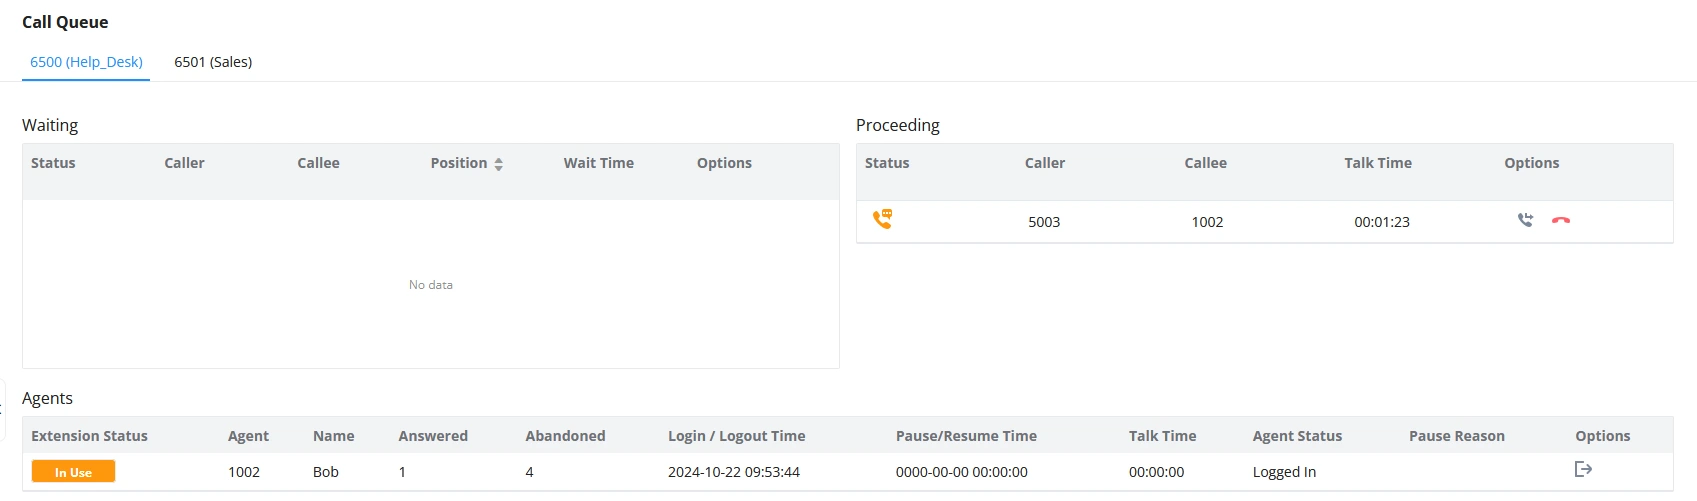Screen dimensions: 1697x501
Task: Hang up the call from 5003
Action: click(x=1561, y=220)
